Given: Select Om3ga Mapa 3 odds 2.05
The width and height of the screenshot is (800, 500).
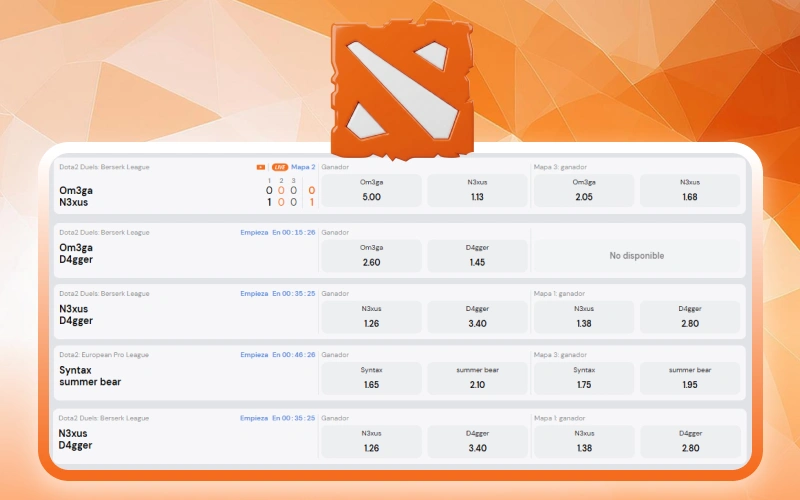Looking at the screenshot, I should point(584,190).
